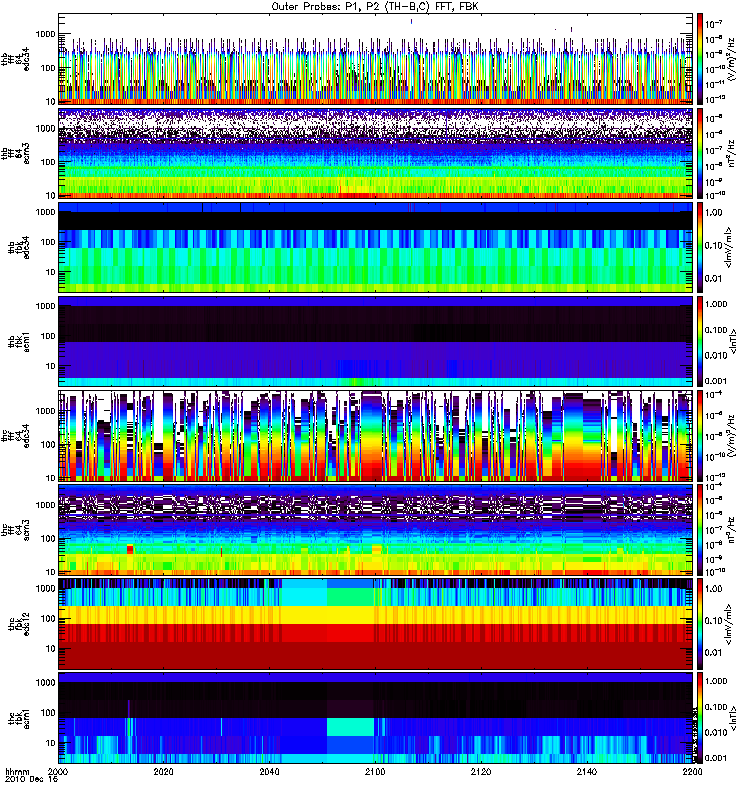Select the thb fbk edc34 filter bank panel
This screenshot has width=750, height=800.
[375, 247]
